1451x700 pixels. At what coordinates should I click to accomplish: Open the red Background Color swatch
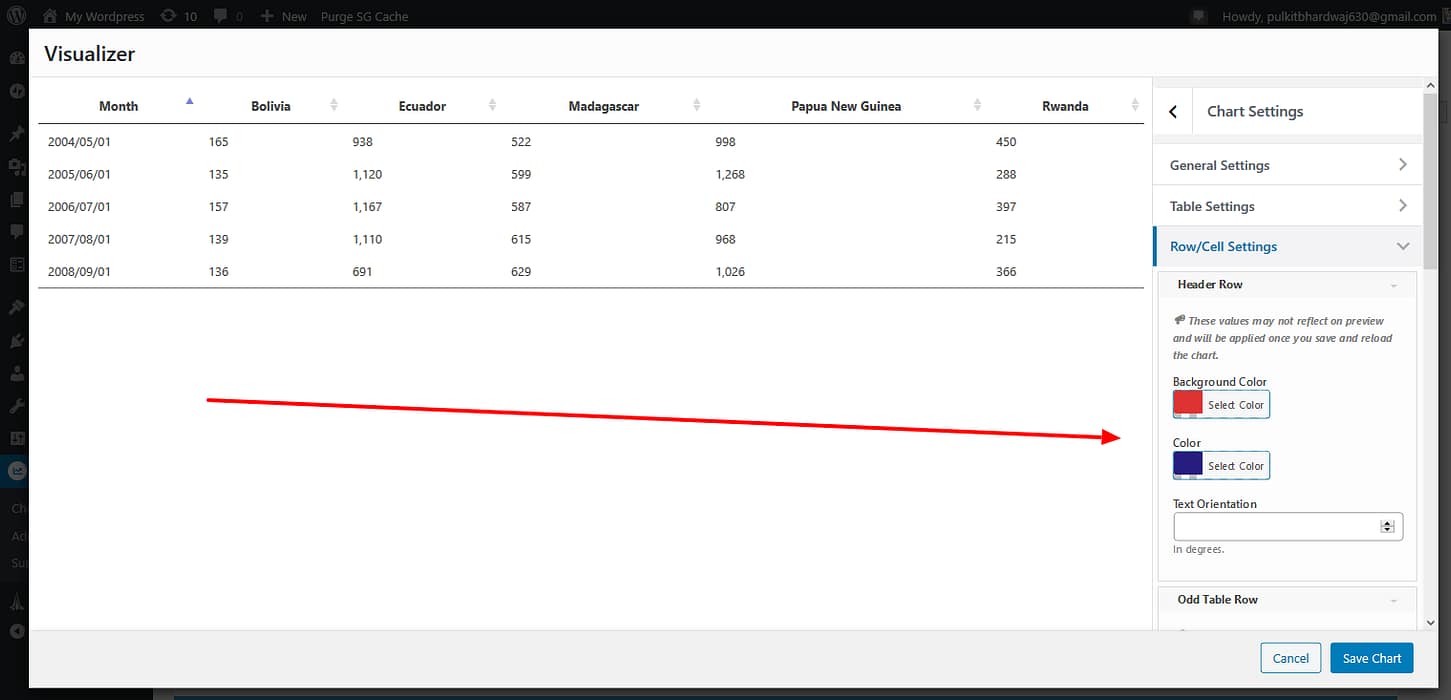(1188, 404)
